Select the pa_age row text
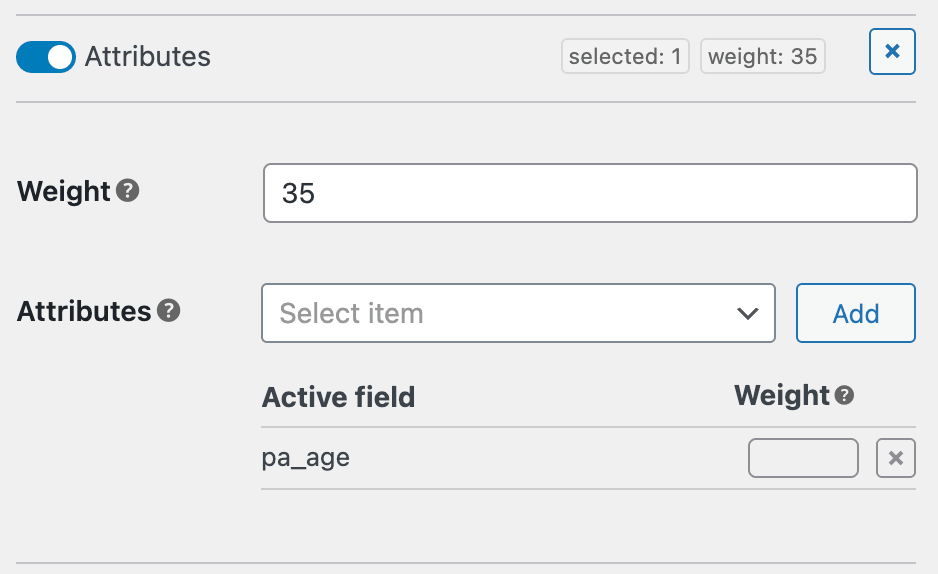 point(306,458)
